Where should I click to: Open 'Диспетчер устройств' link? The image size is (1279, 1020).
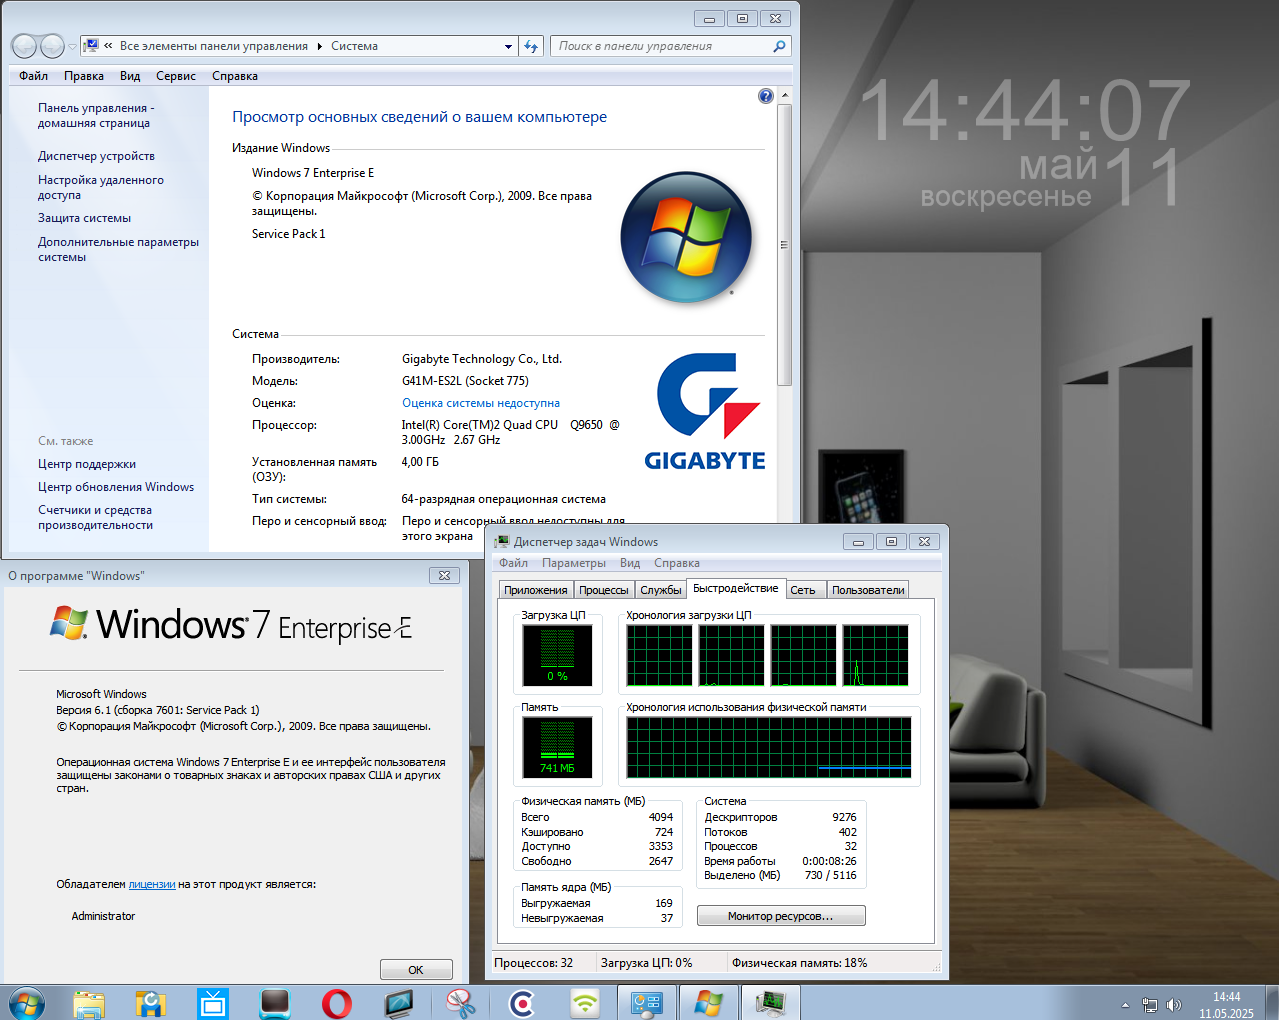click(96, 156)
